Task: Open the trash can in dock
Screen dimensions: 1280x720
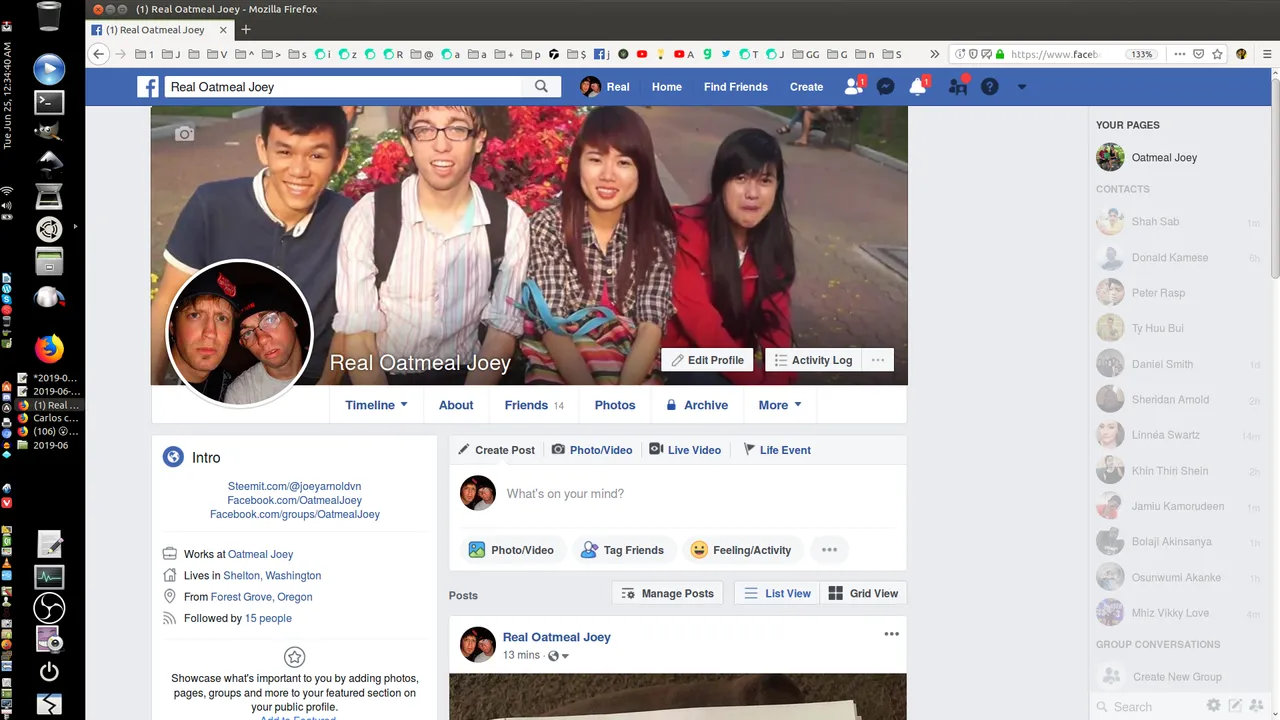Action: pyautogui.click(x=49, y=17)
